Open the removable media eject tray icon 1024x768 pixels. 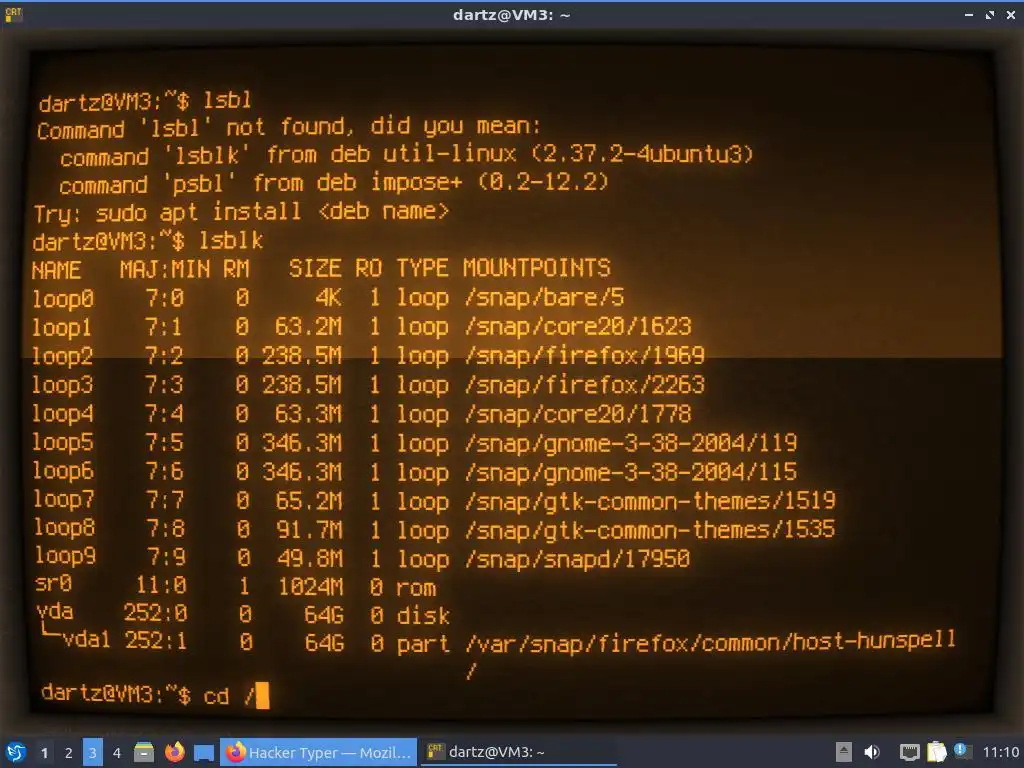(844, 752)
